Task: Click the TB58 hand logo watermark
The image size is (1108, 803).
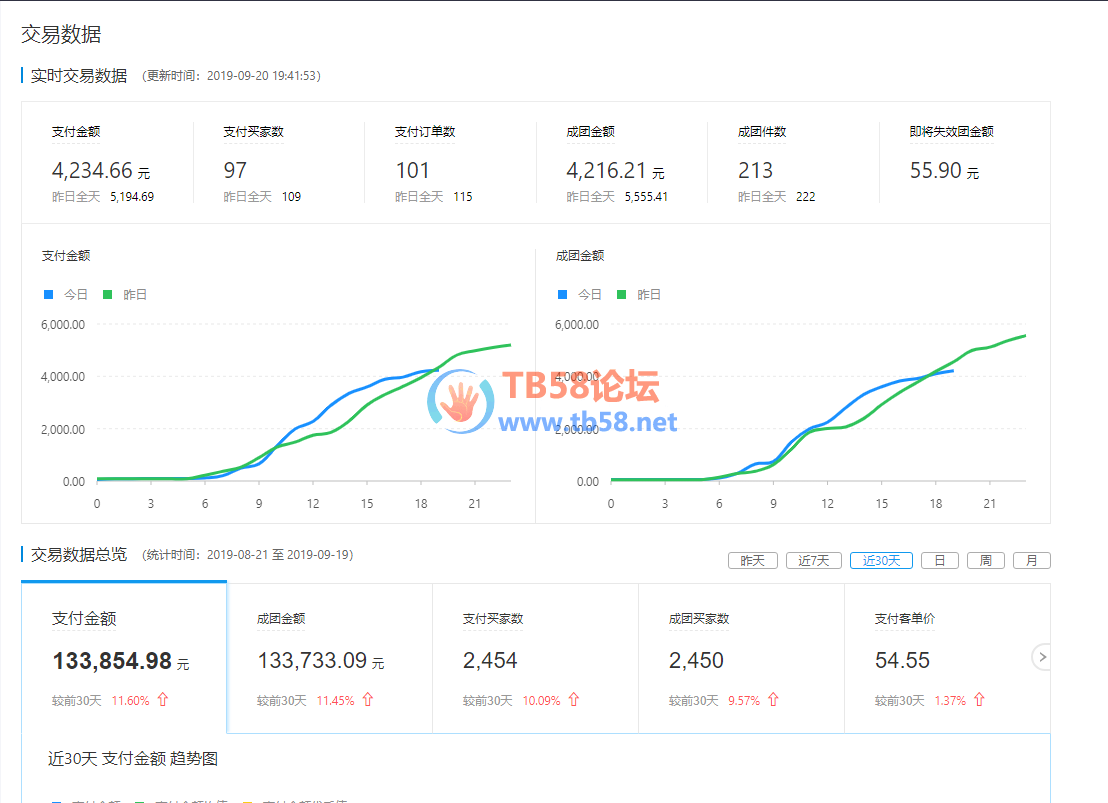Action: point(461,402)
